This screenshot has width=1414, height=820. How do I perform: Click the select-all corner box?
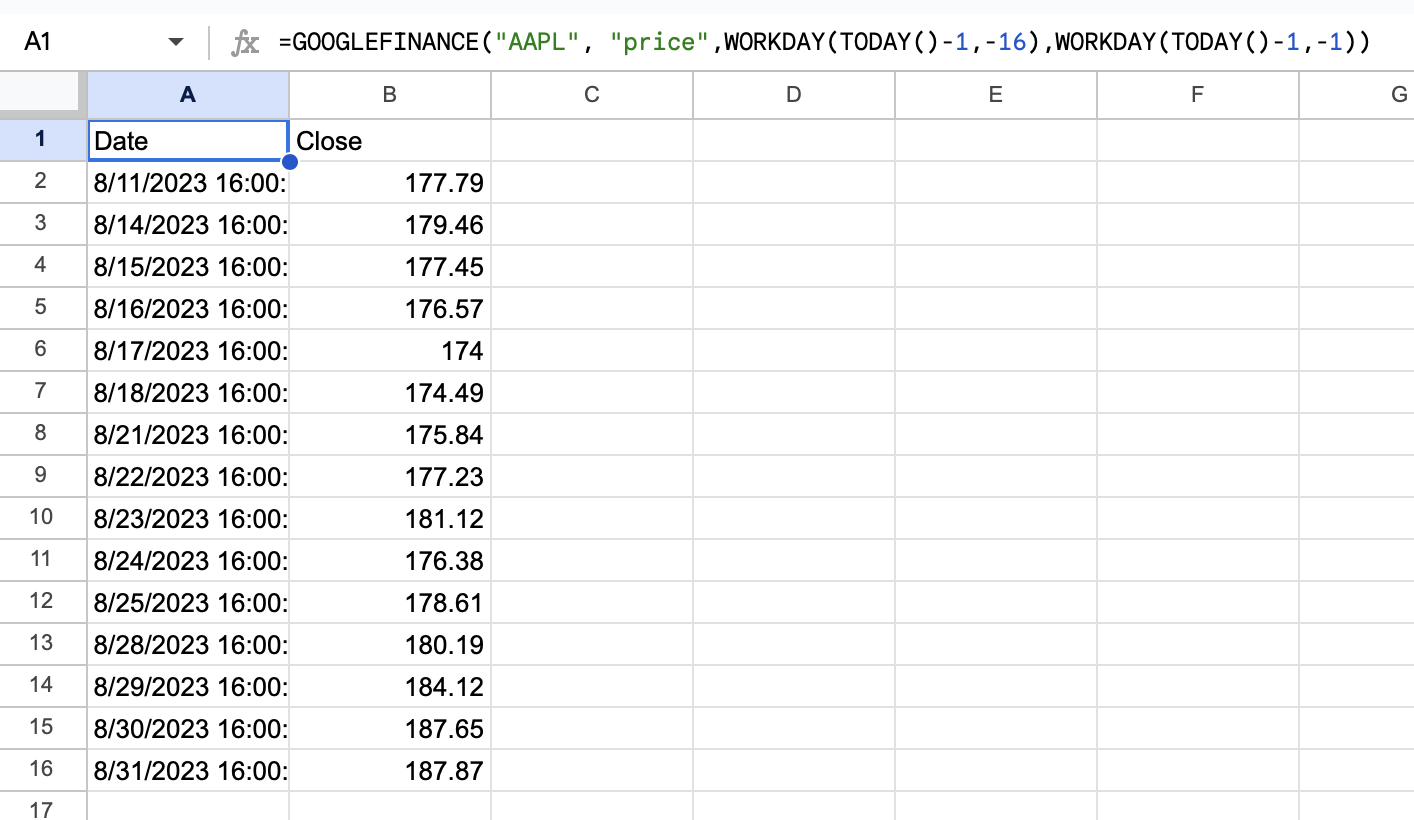point(43,97)
